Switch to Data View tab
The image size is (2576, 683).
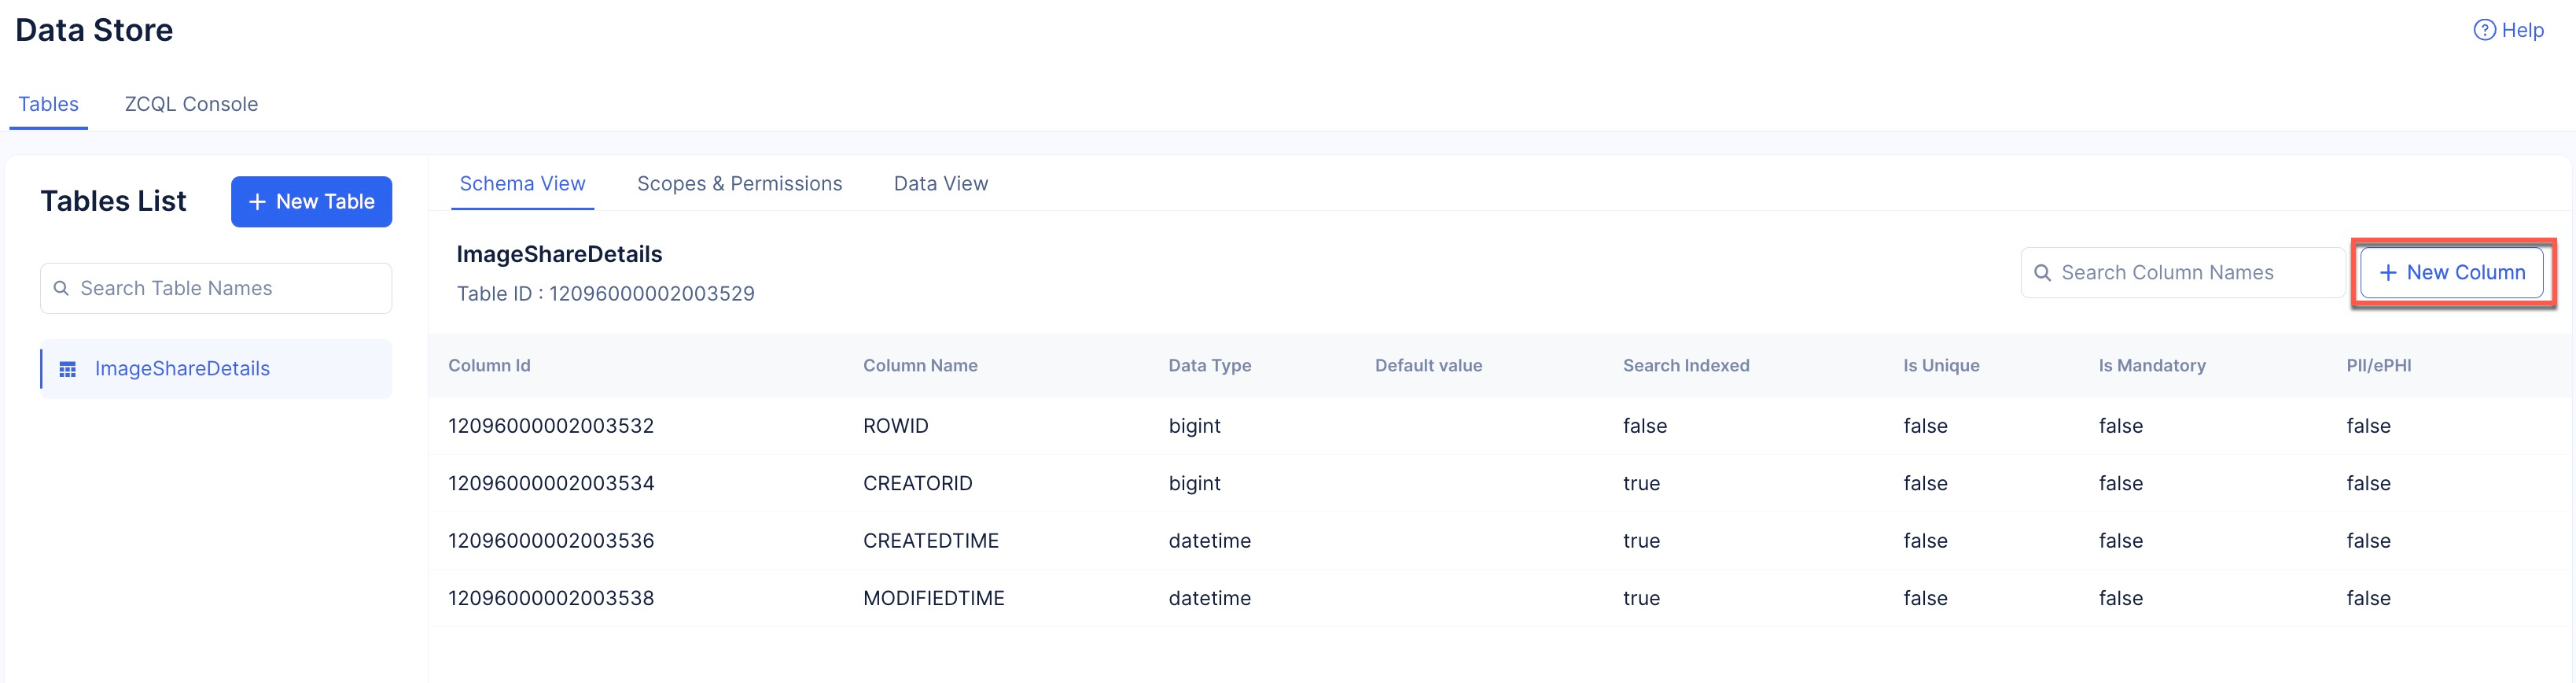click(940, 184)
